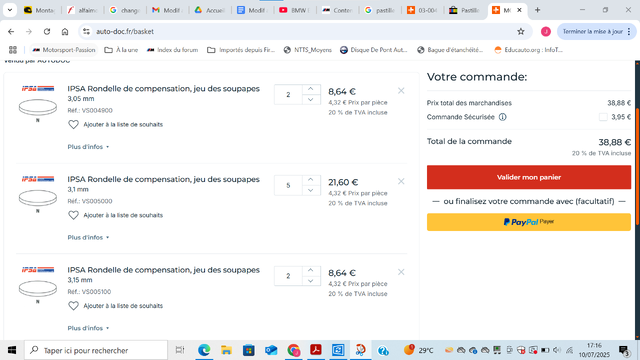Open the Educauto.org bookmark

point(529,50)
